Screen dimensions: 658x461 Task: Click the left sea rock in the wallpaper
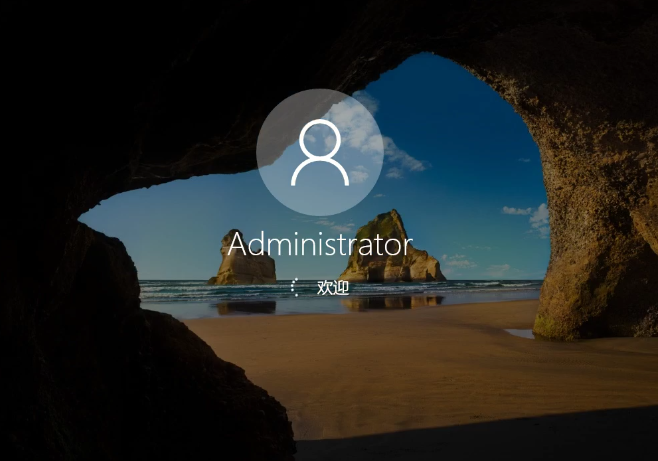pyautogui.click(x=243, y=260)
